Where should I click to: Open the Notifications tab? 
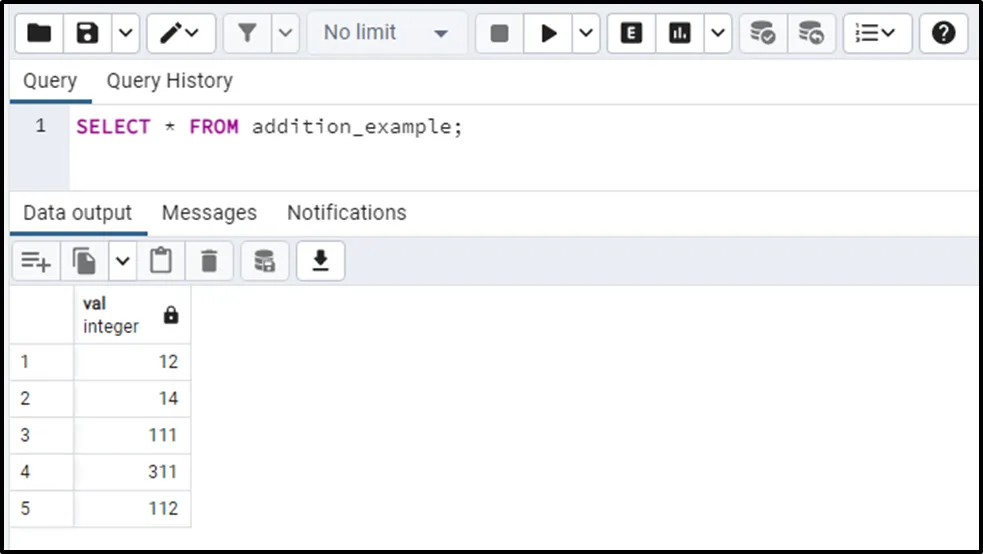click(346, 213)
